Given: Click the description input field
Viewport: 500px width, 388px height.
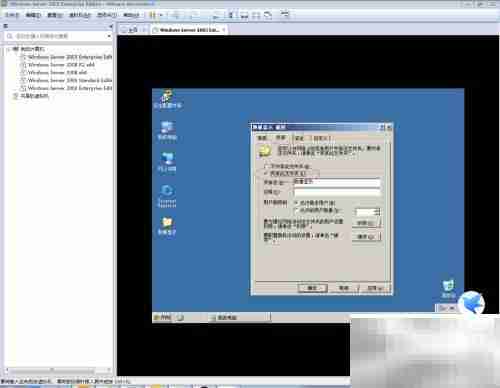Looking at the screenshot, I should [337, 192].
